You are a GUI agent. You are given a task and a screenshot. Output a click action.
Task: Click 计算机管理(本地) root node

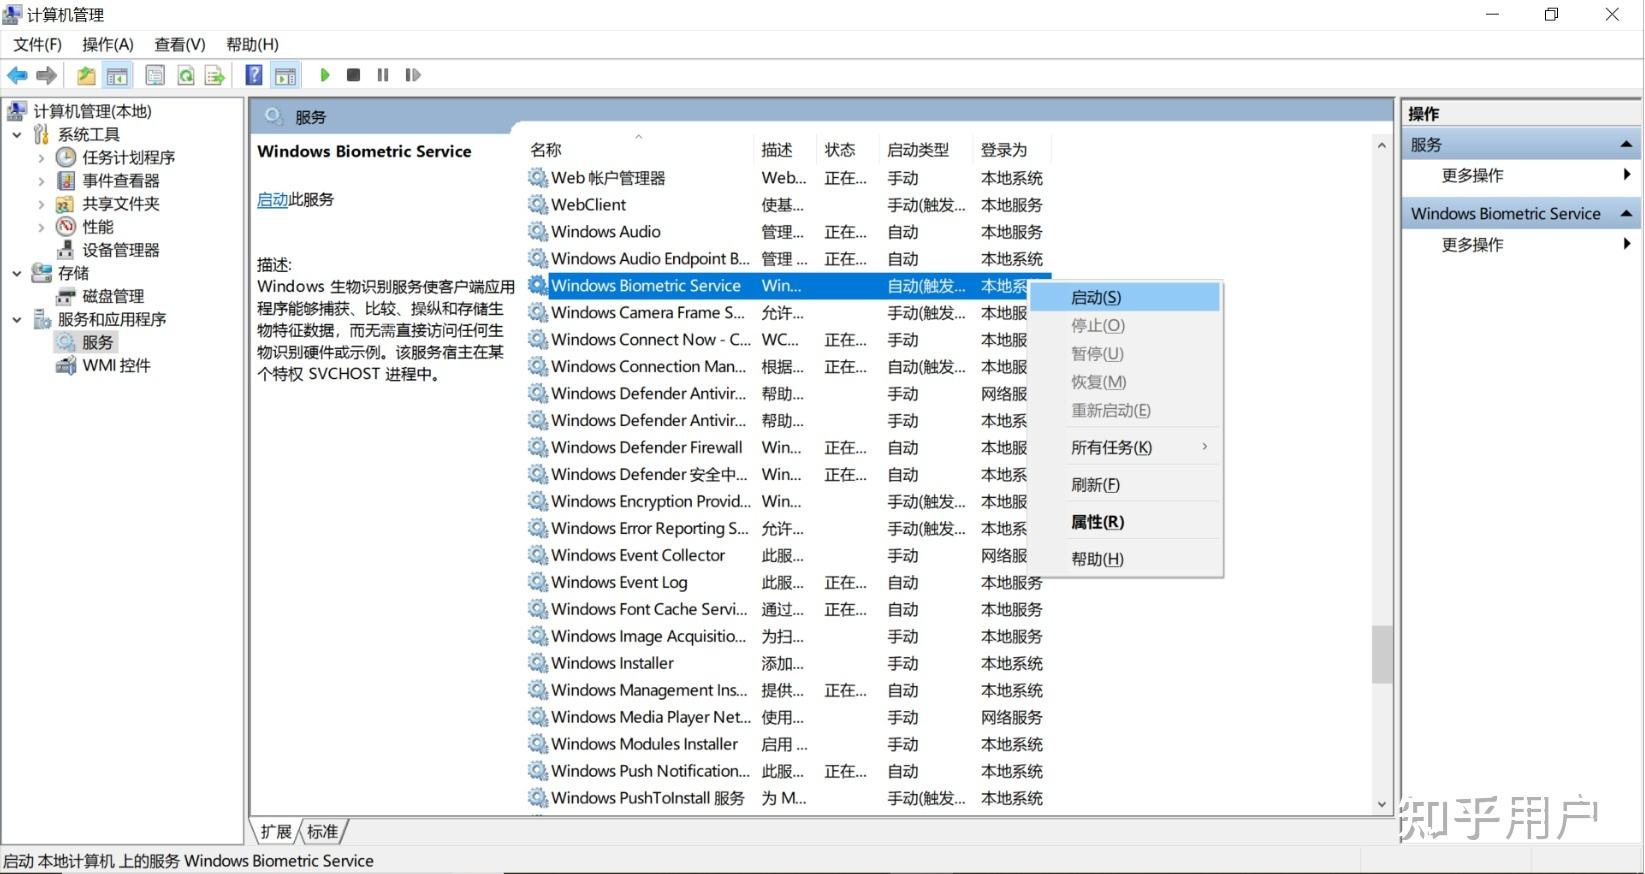click(92, 111)
